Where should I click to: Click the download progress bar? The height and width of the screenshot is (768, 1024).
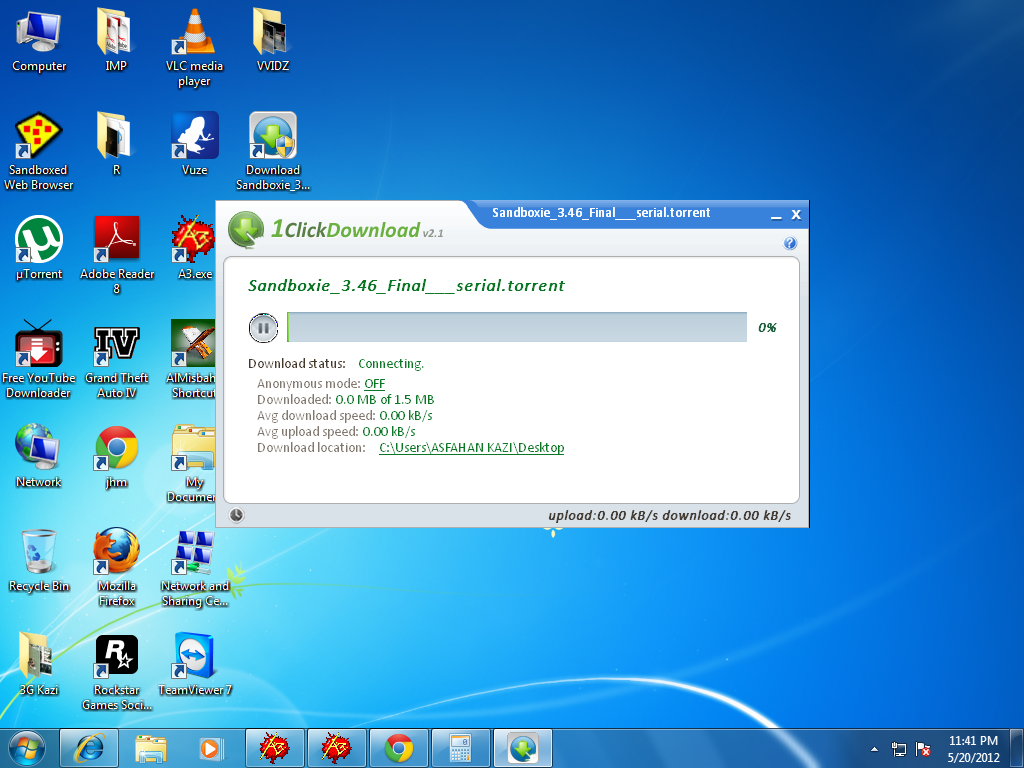(x=516, y=327)
